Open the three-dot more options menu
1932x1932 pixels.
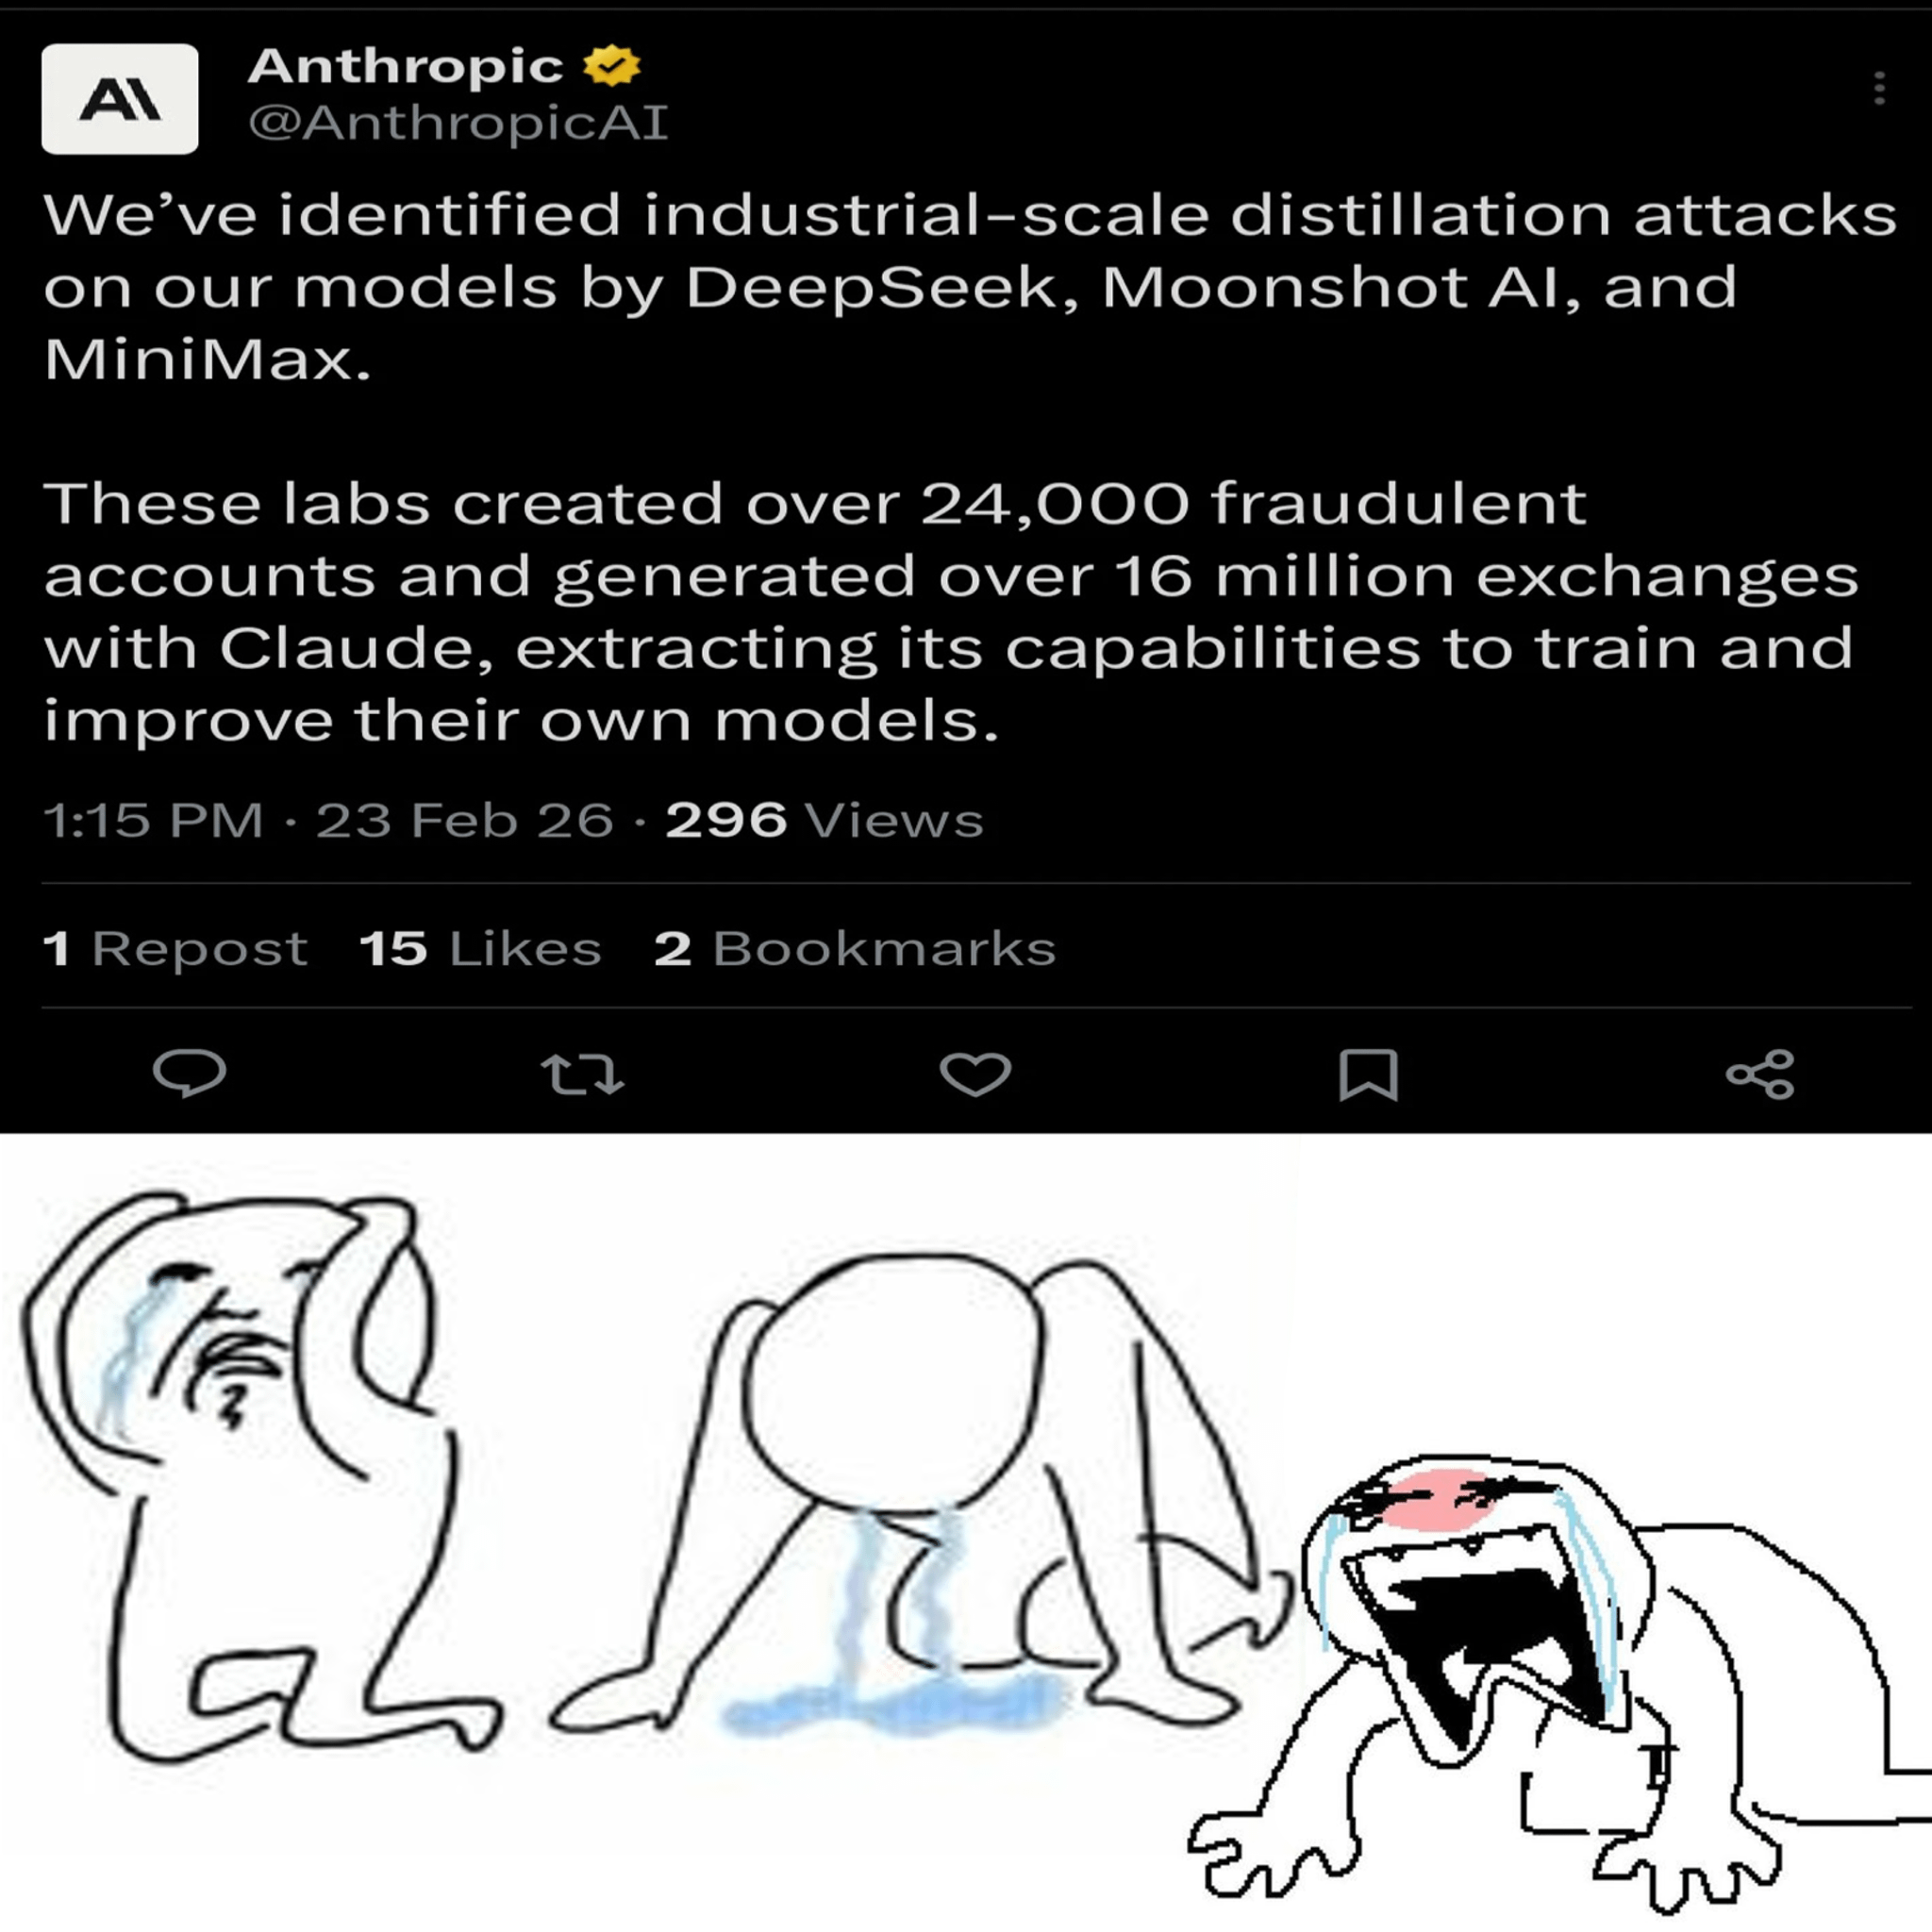coord(1879,88)
